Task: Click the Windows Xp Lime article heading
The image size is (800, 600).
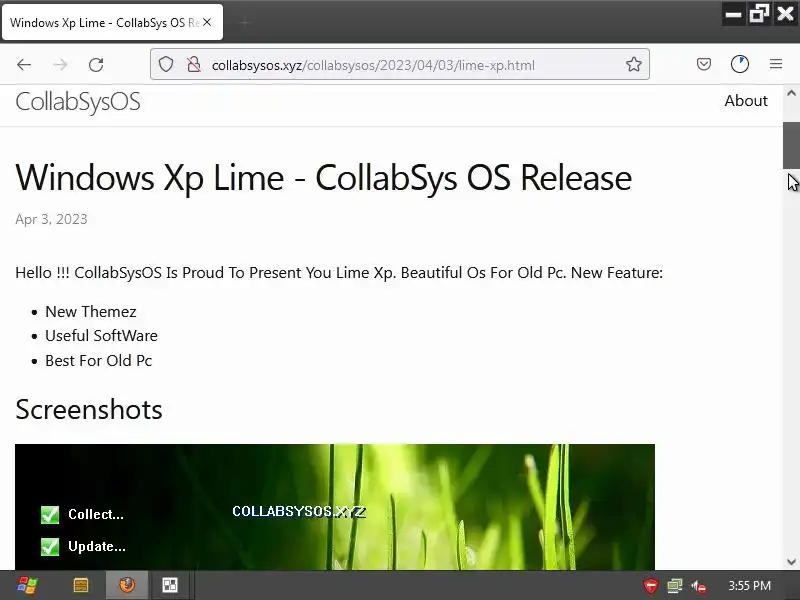Action: pos(323,178)
